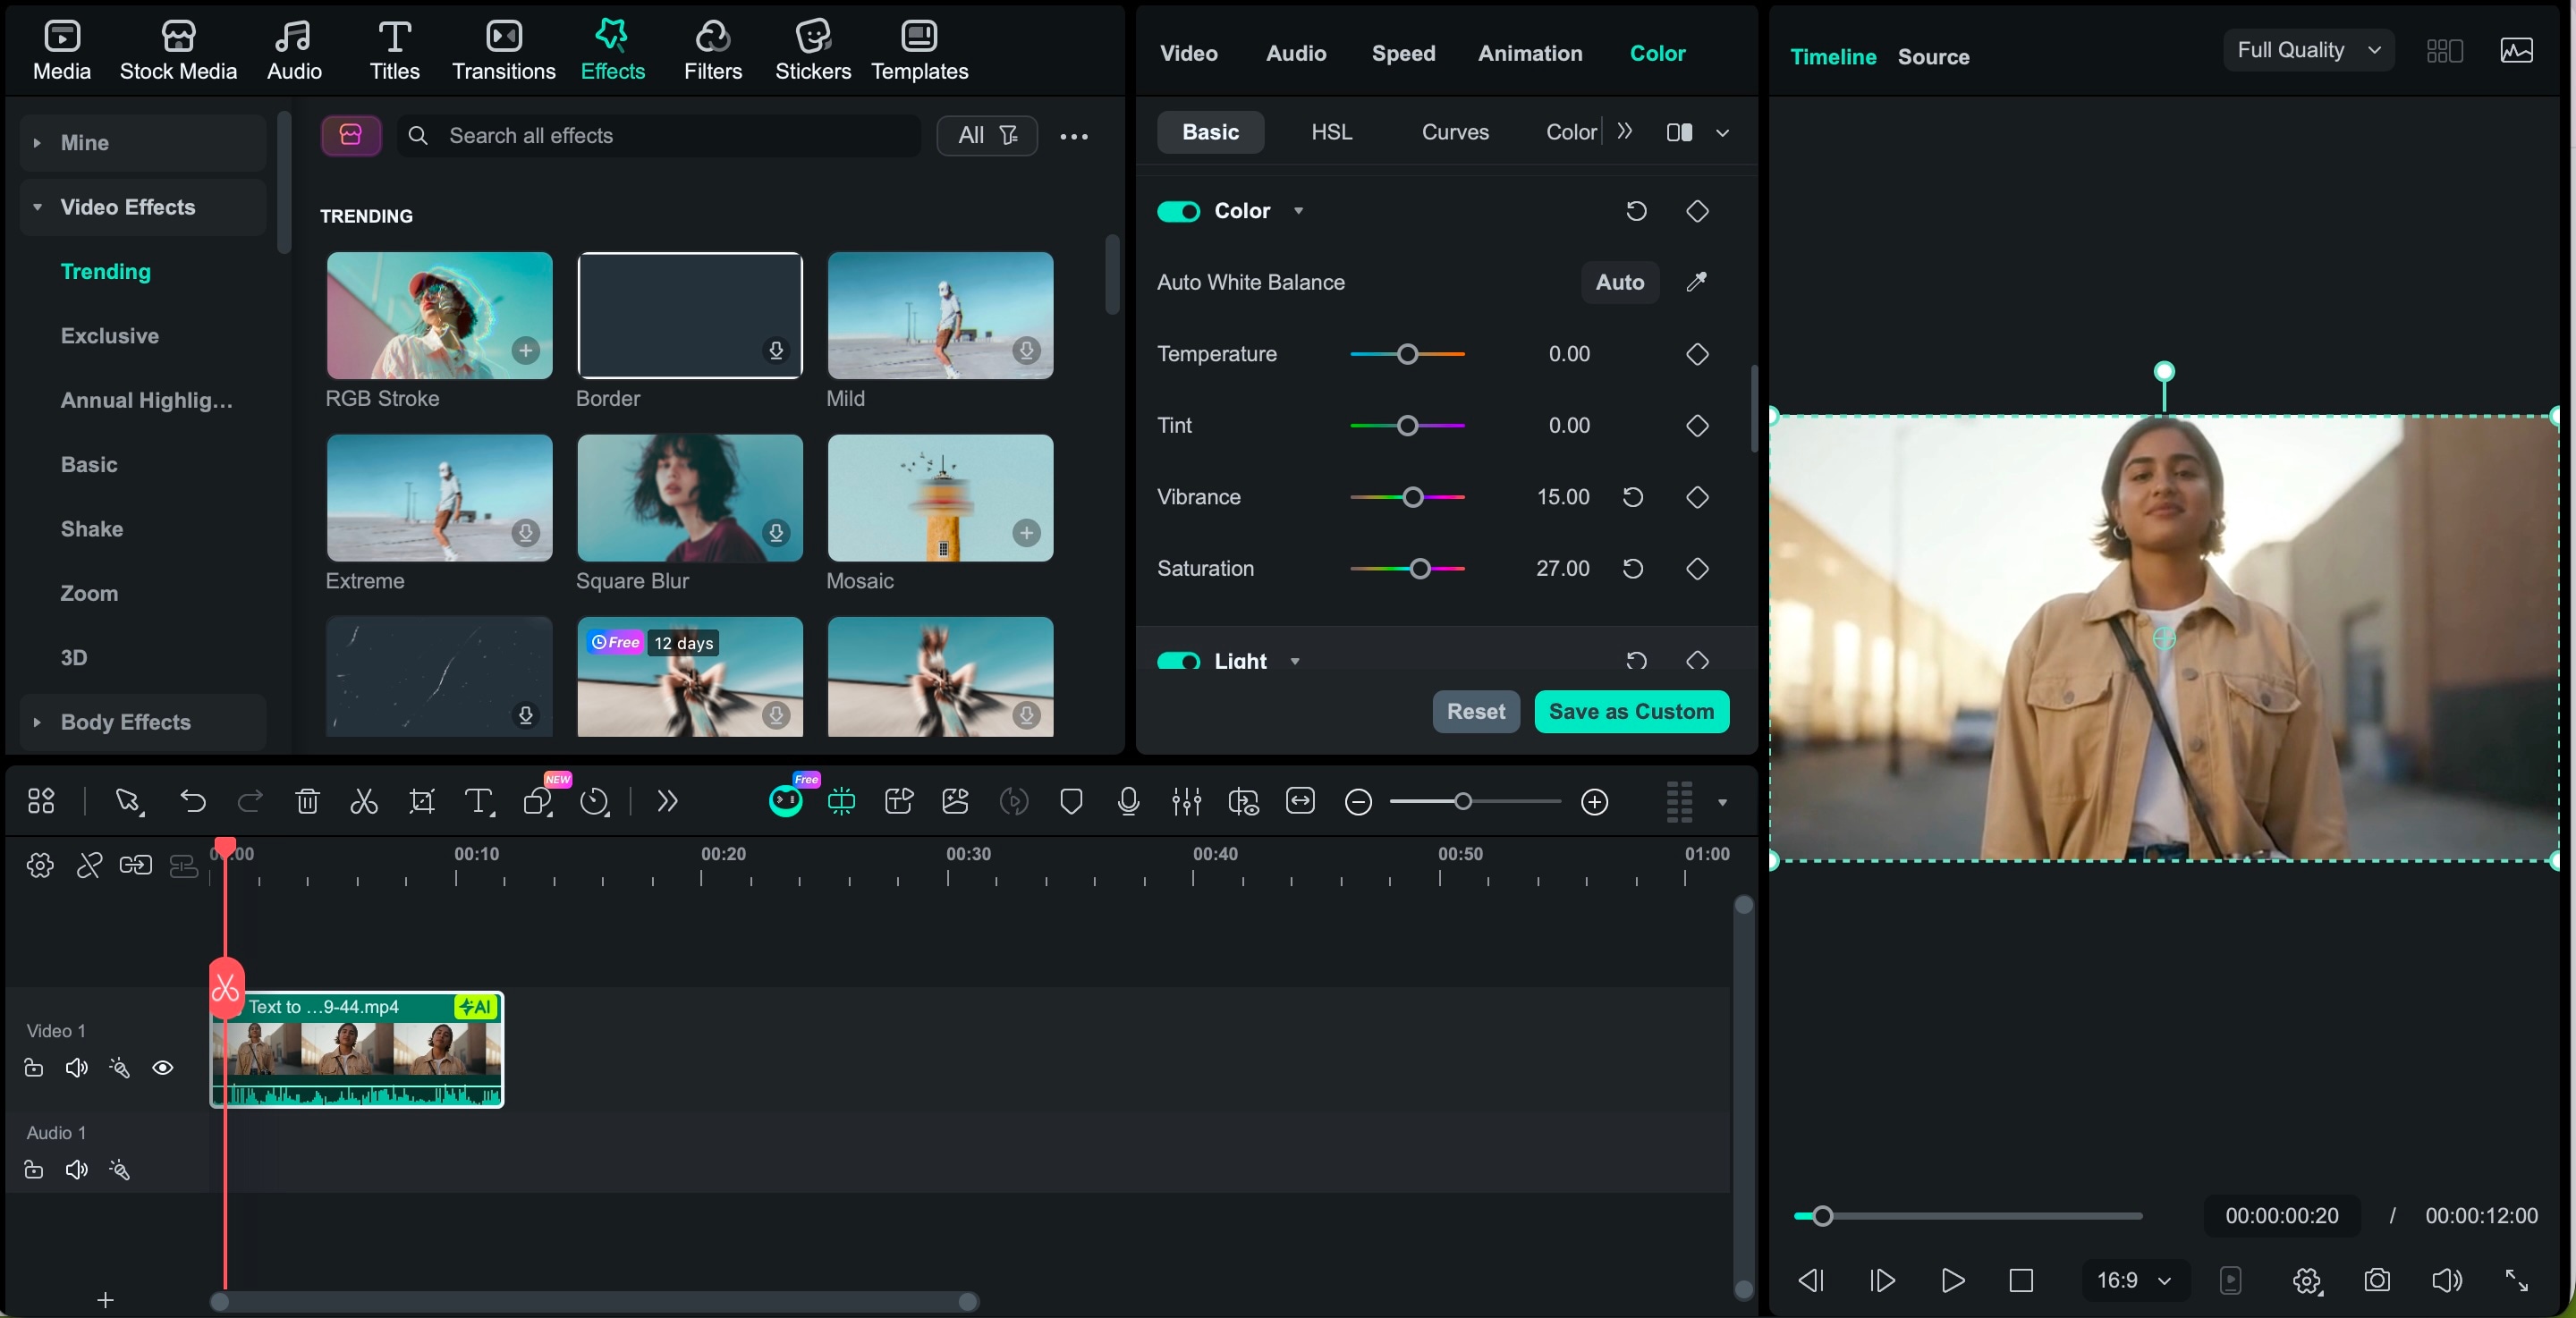Open the Audio Mixer sliders icon
2576x1318 pixels.
1186,801
